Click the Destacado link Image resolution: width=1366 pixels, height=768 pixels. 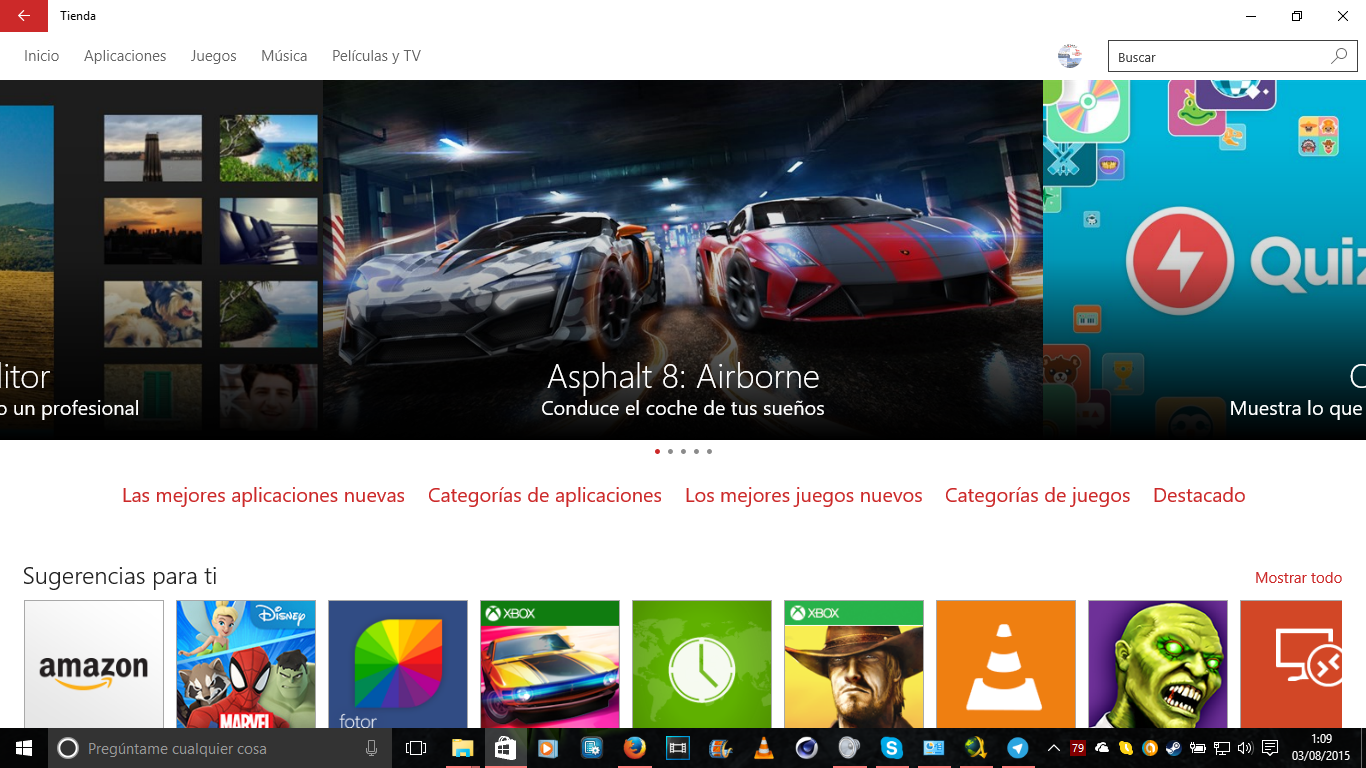[x=1199, y=495]
